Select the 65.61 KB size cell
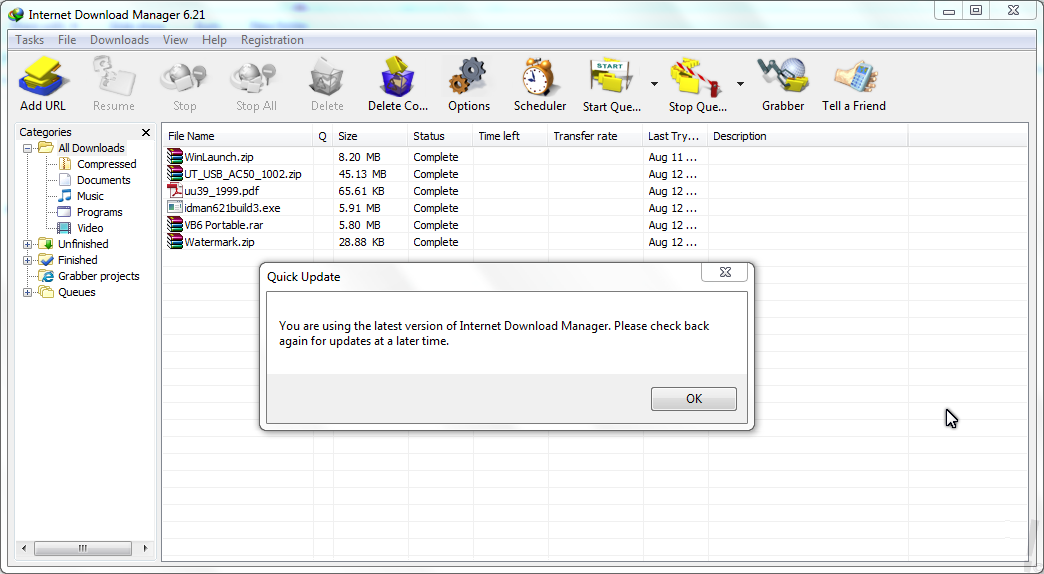 coord(362,191)
